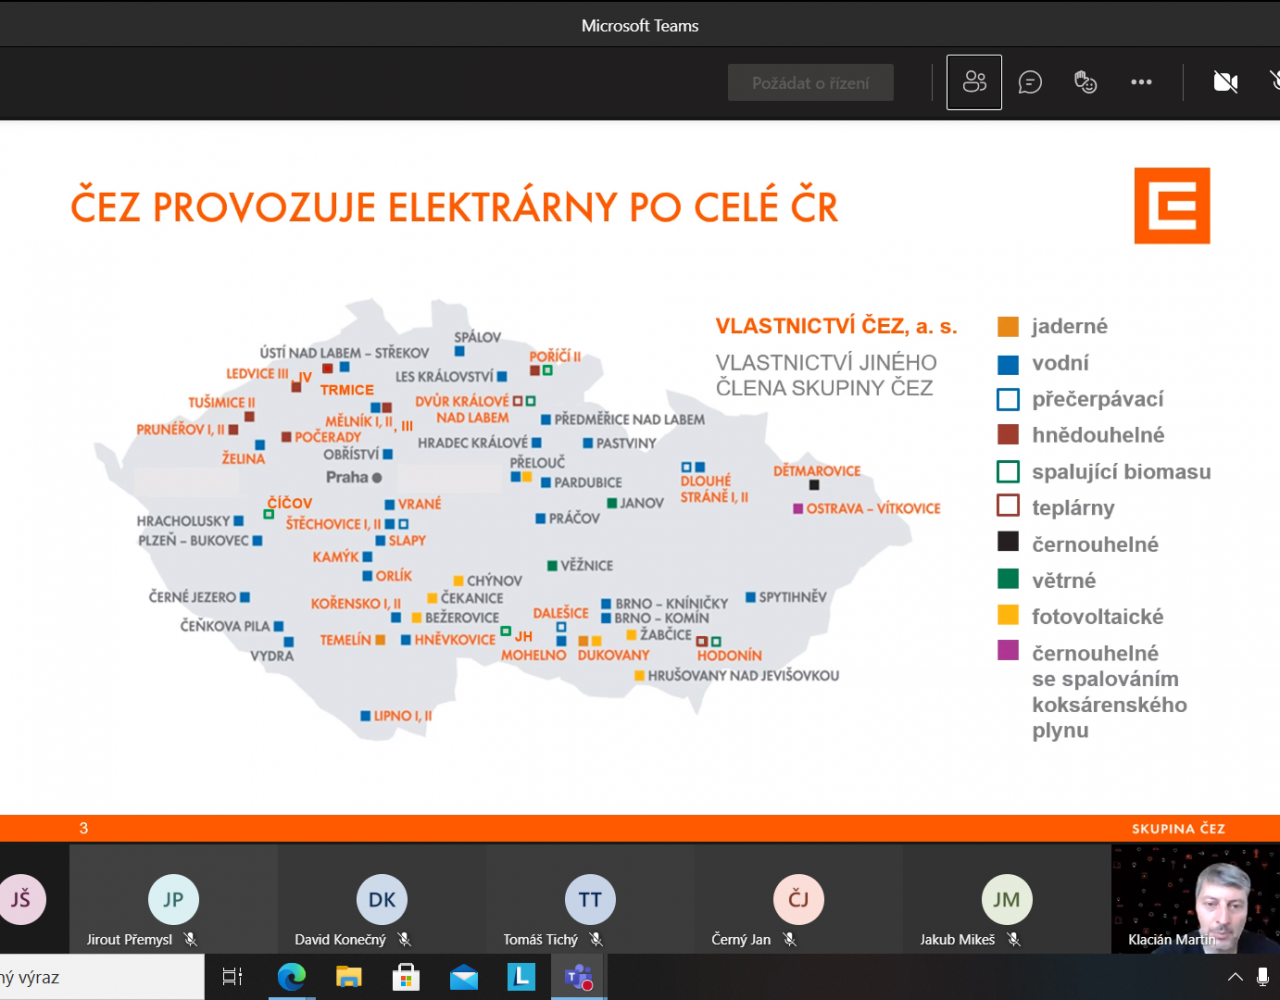
Task: Click the 'HRADEC KRÁLOVÉ' map label
Action: pos(473,443)
